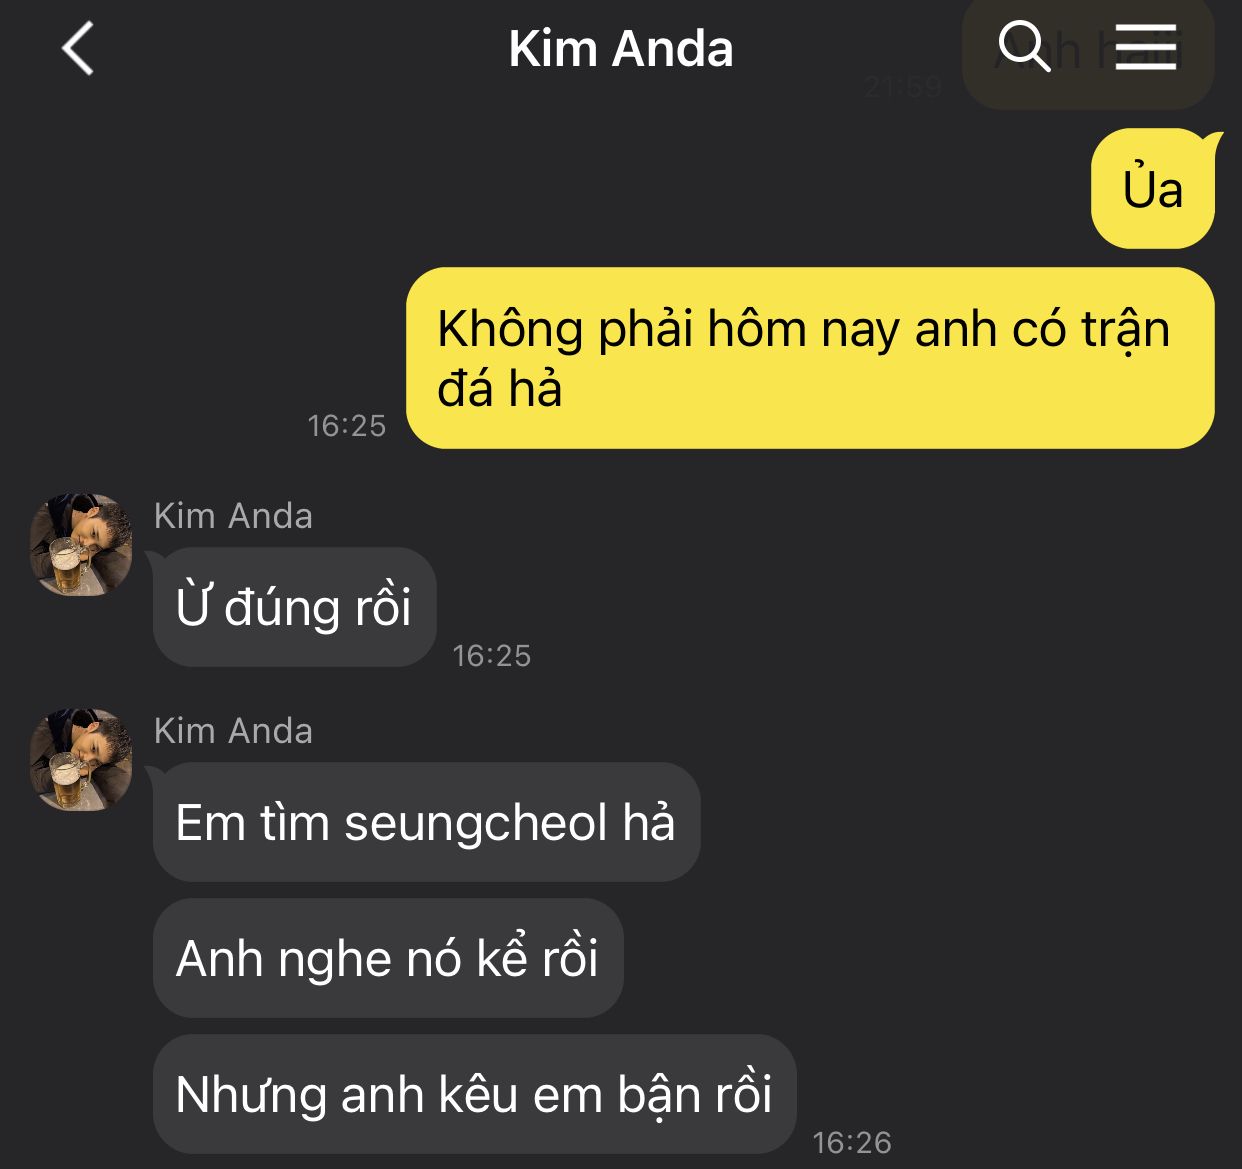Viewport: 1242px width, 1169px height.
Task: Click sender name 'Kim Anda' above 'Ừ đúng rồi'
Action: pos(233,516)
